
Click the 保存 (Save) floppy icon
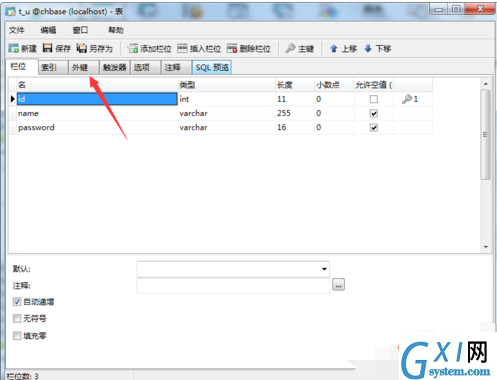point(48,48)
